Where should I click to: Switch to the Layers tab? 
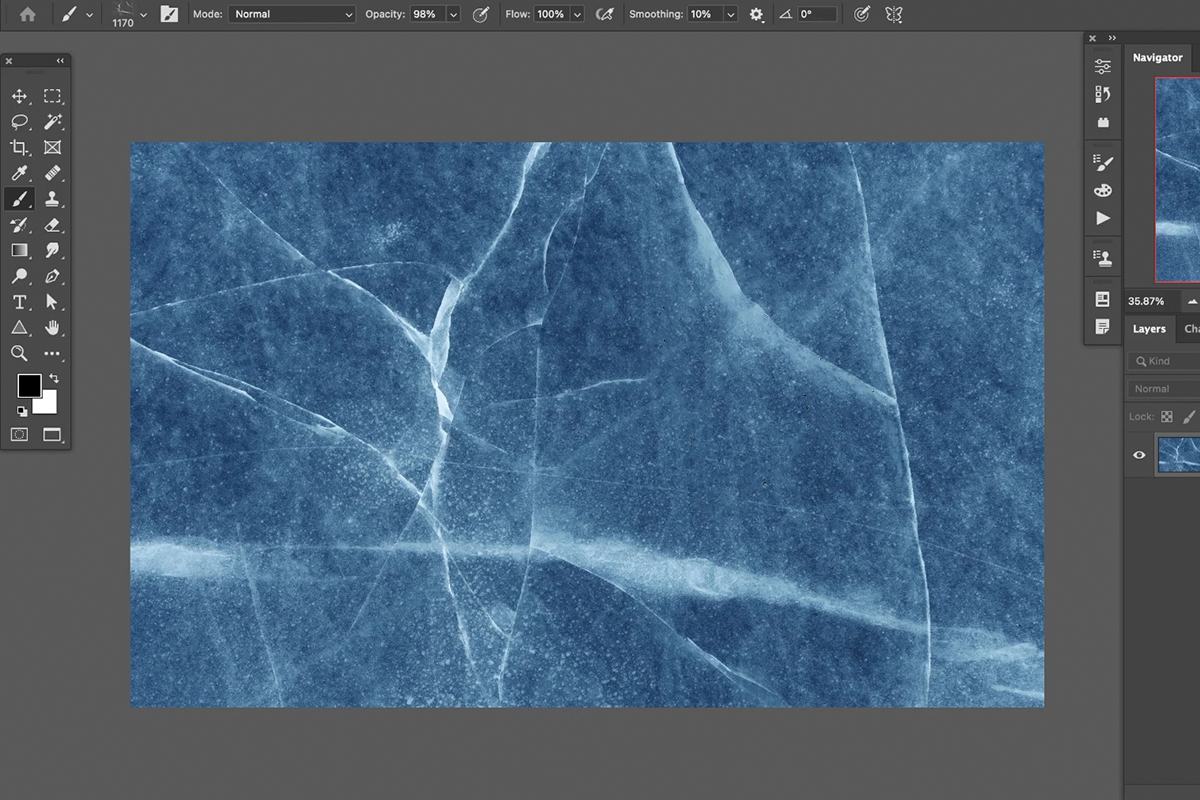click(1149, 328)
